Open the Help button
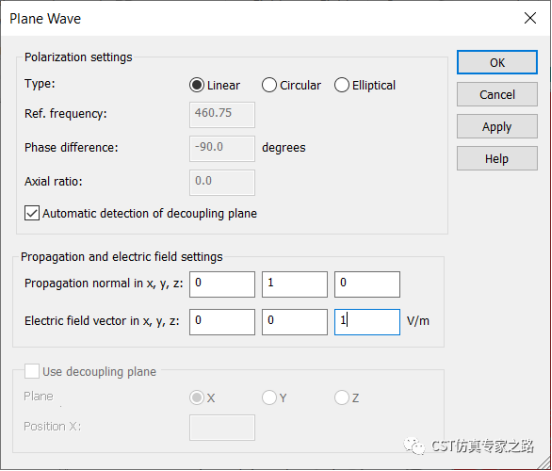 [x=497, y=158]
